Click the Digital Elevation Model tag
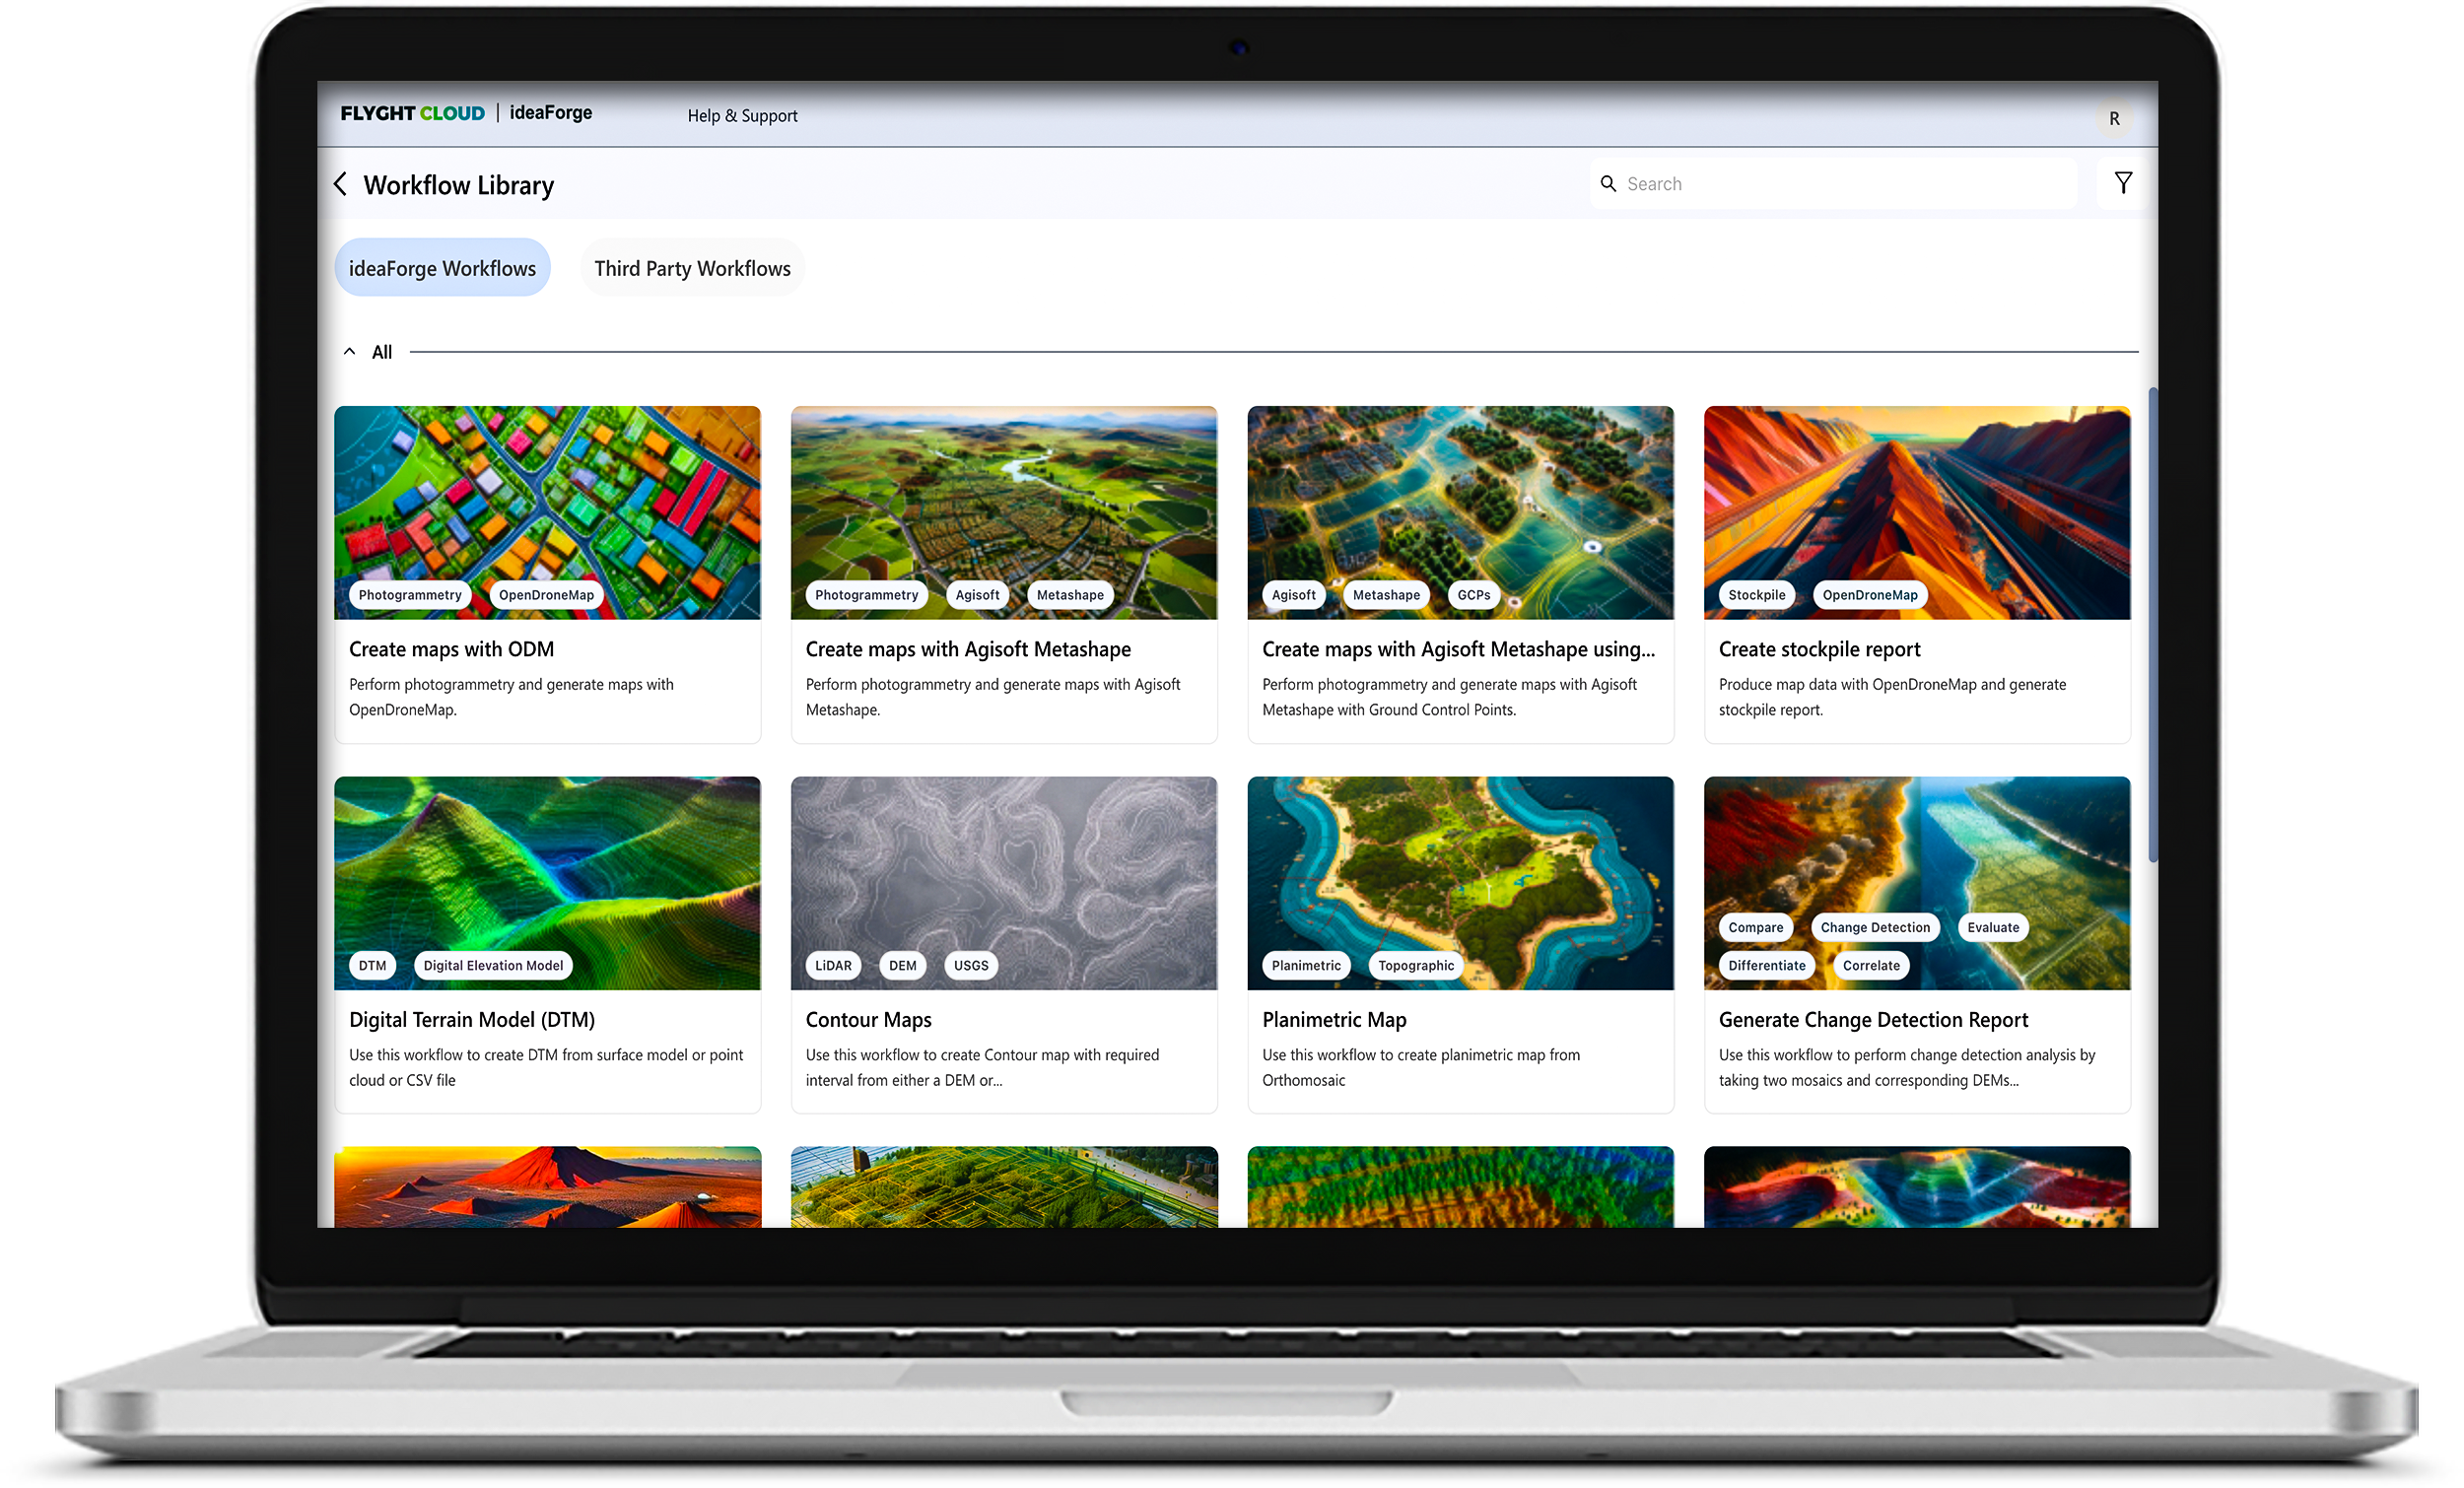The width and height of the screenshot is (2464, 1488). pos(493,966)
